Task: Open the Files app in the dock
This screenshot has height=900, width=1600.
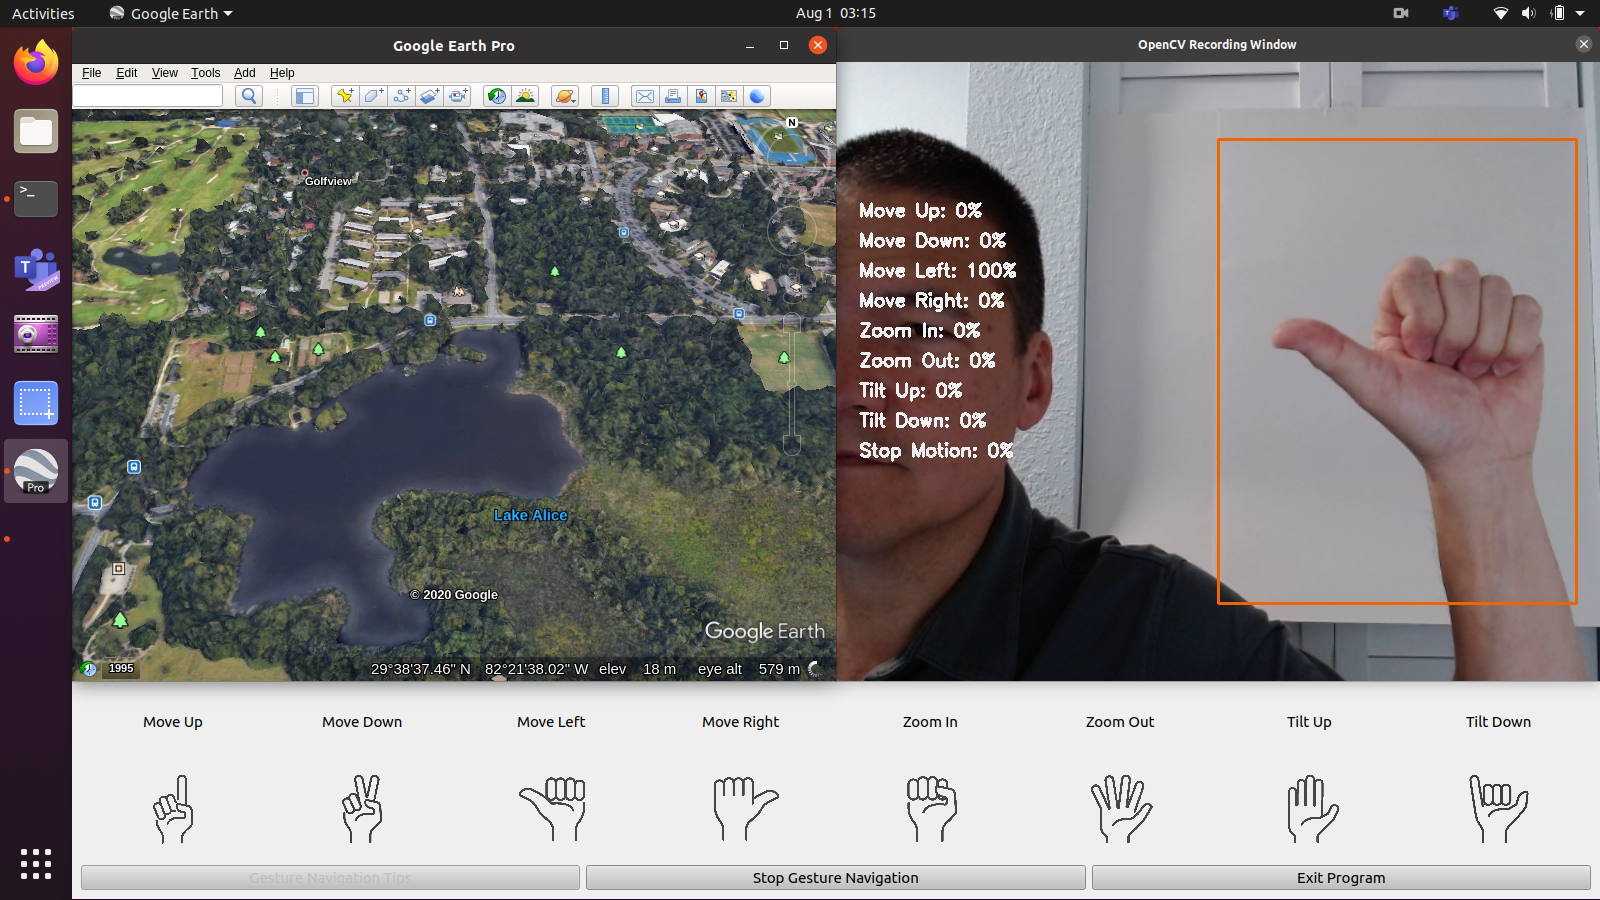Action: coord(36,131)
